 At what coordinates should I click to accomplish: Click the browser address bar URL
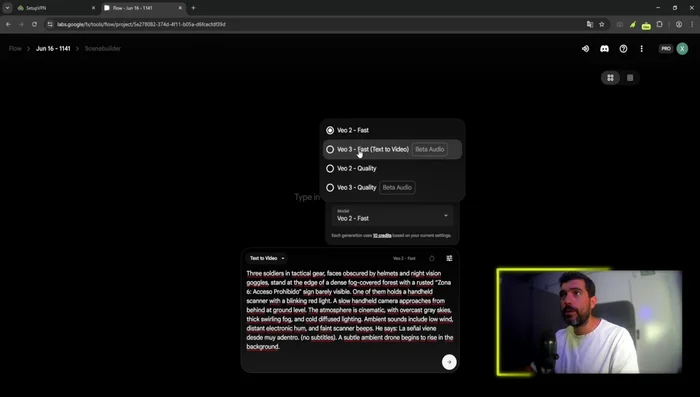coord(141,24)
